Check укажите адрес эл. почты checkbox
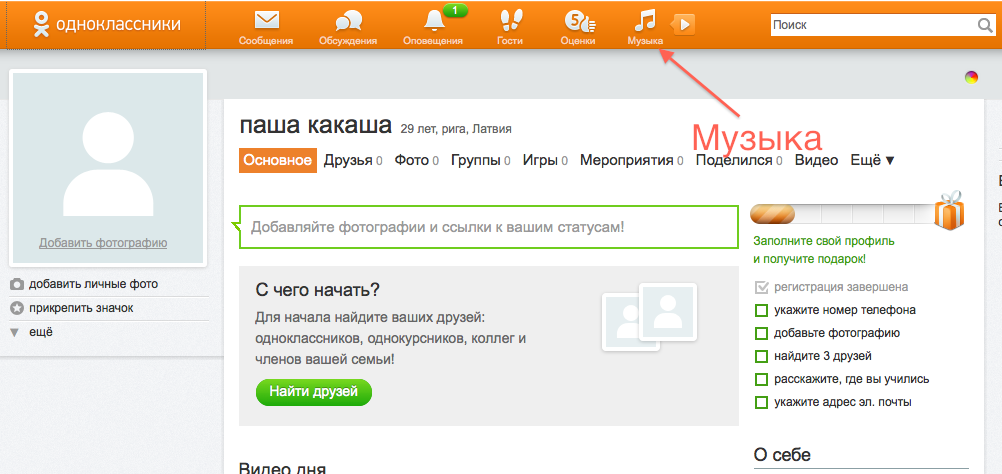 [761, 402]
